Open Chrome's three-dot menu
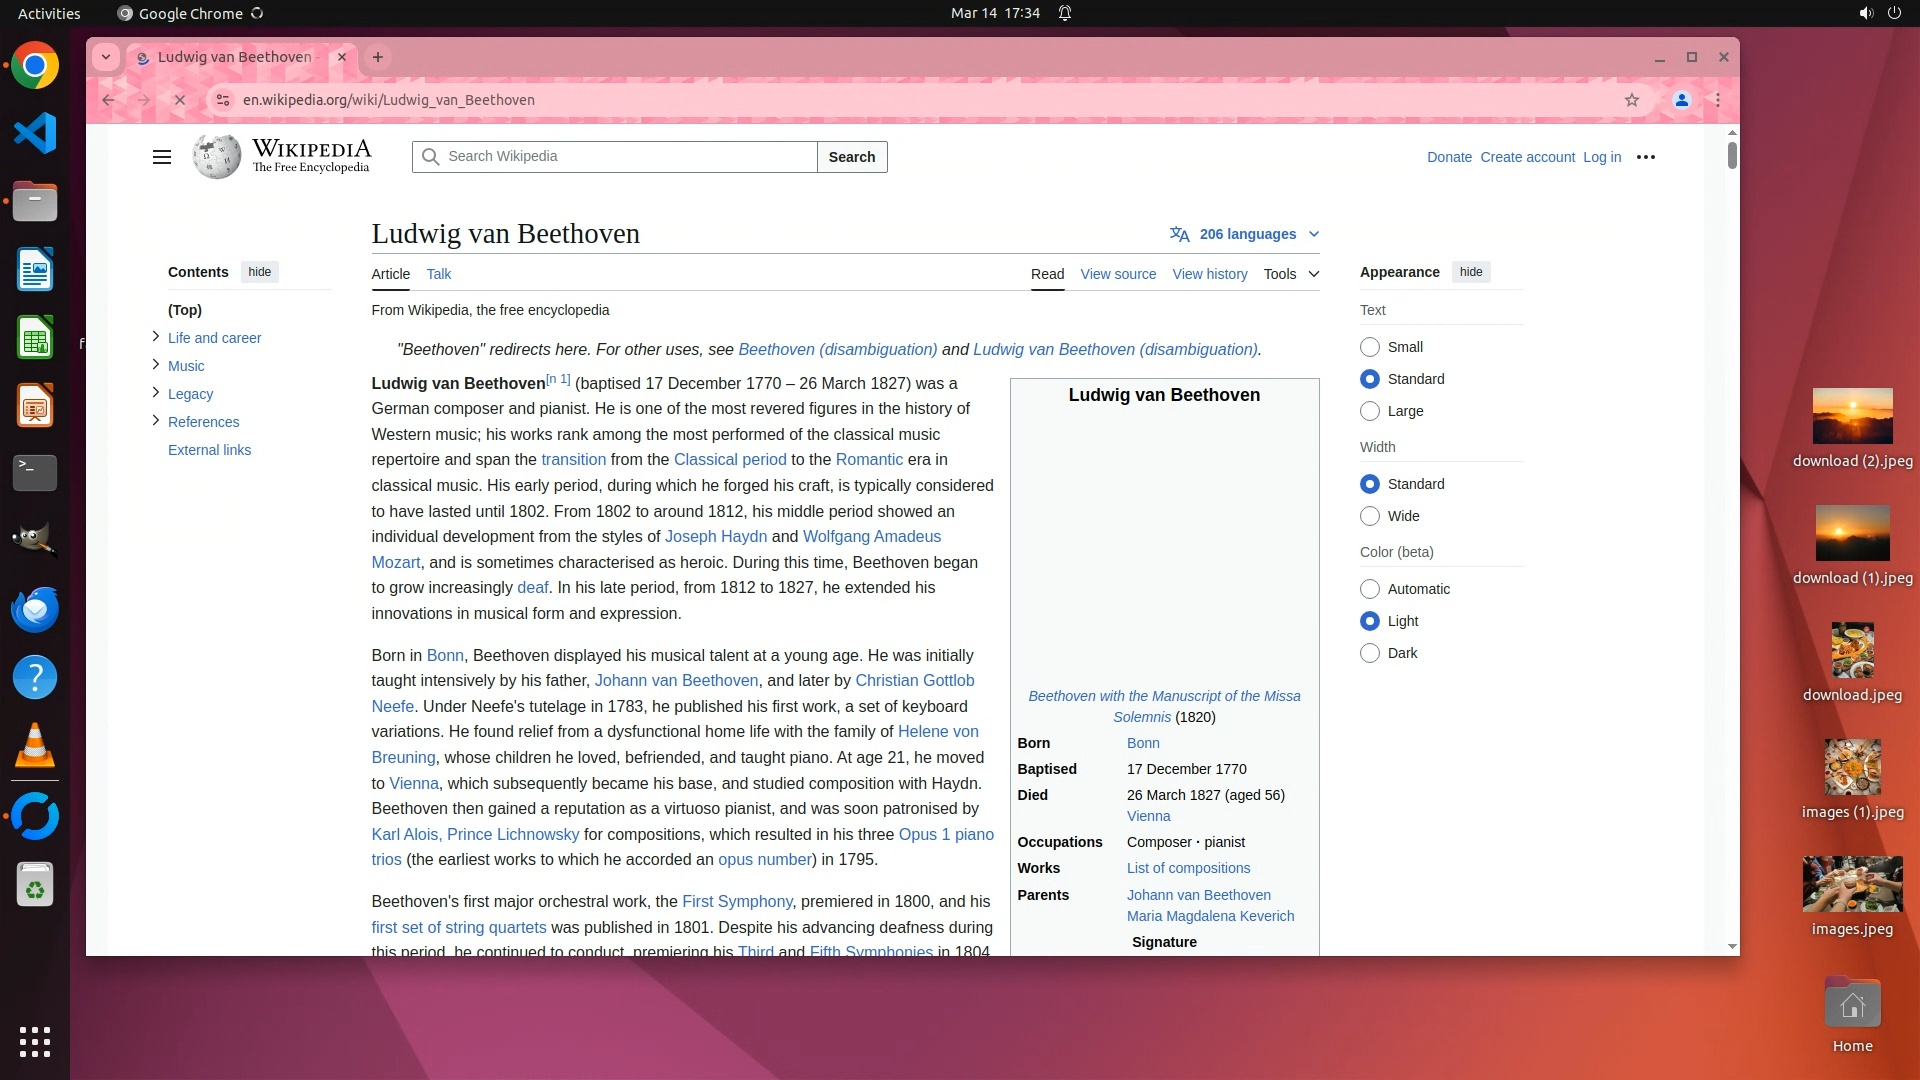This screenshot has width=1920, height=1080. 1718,100
